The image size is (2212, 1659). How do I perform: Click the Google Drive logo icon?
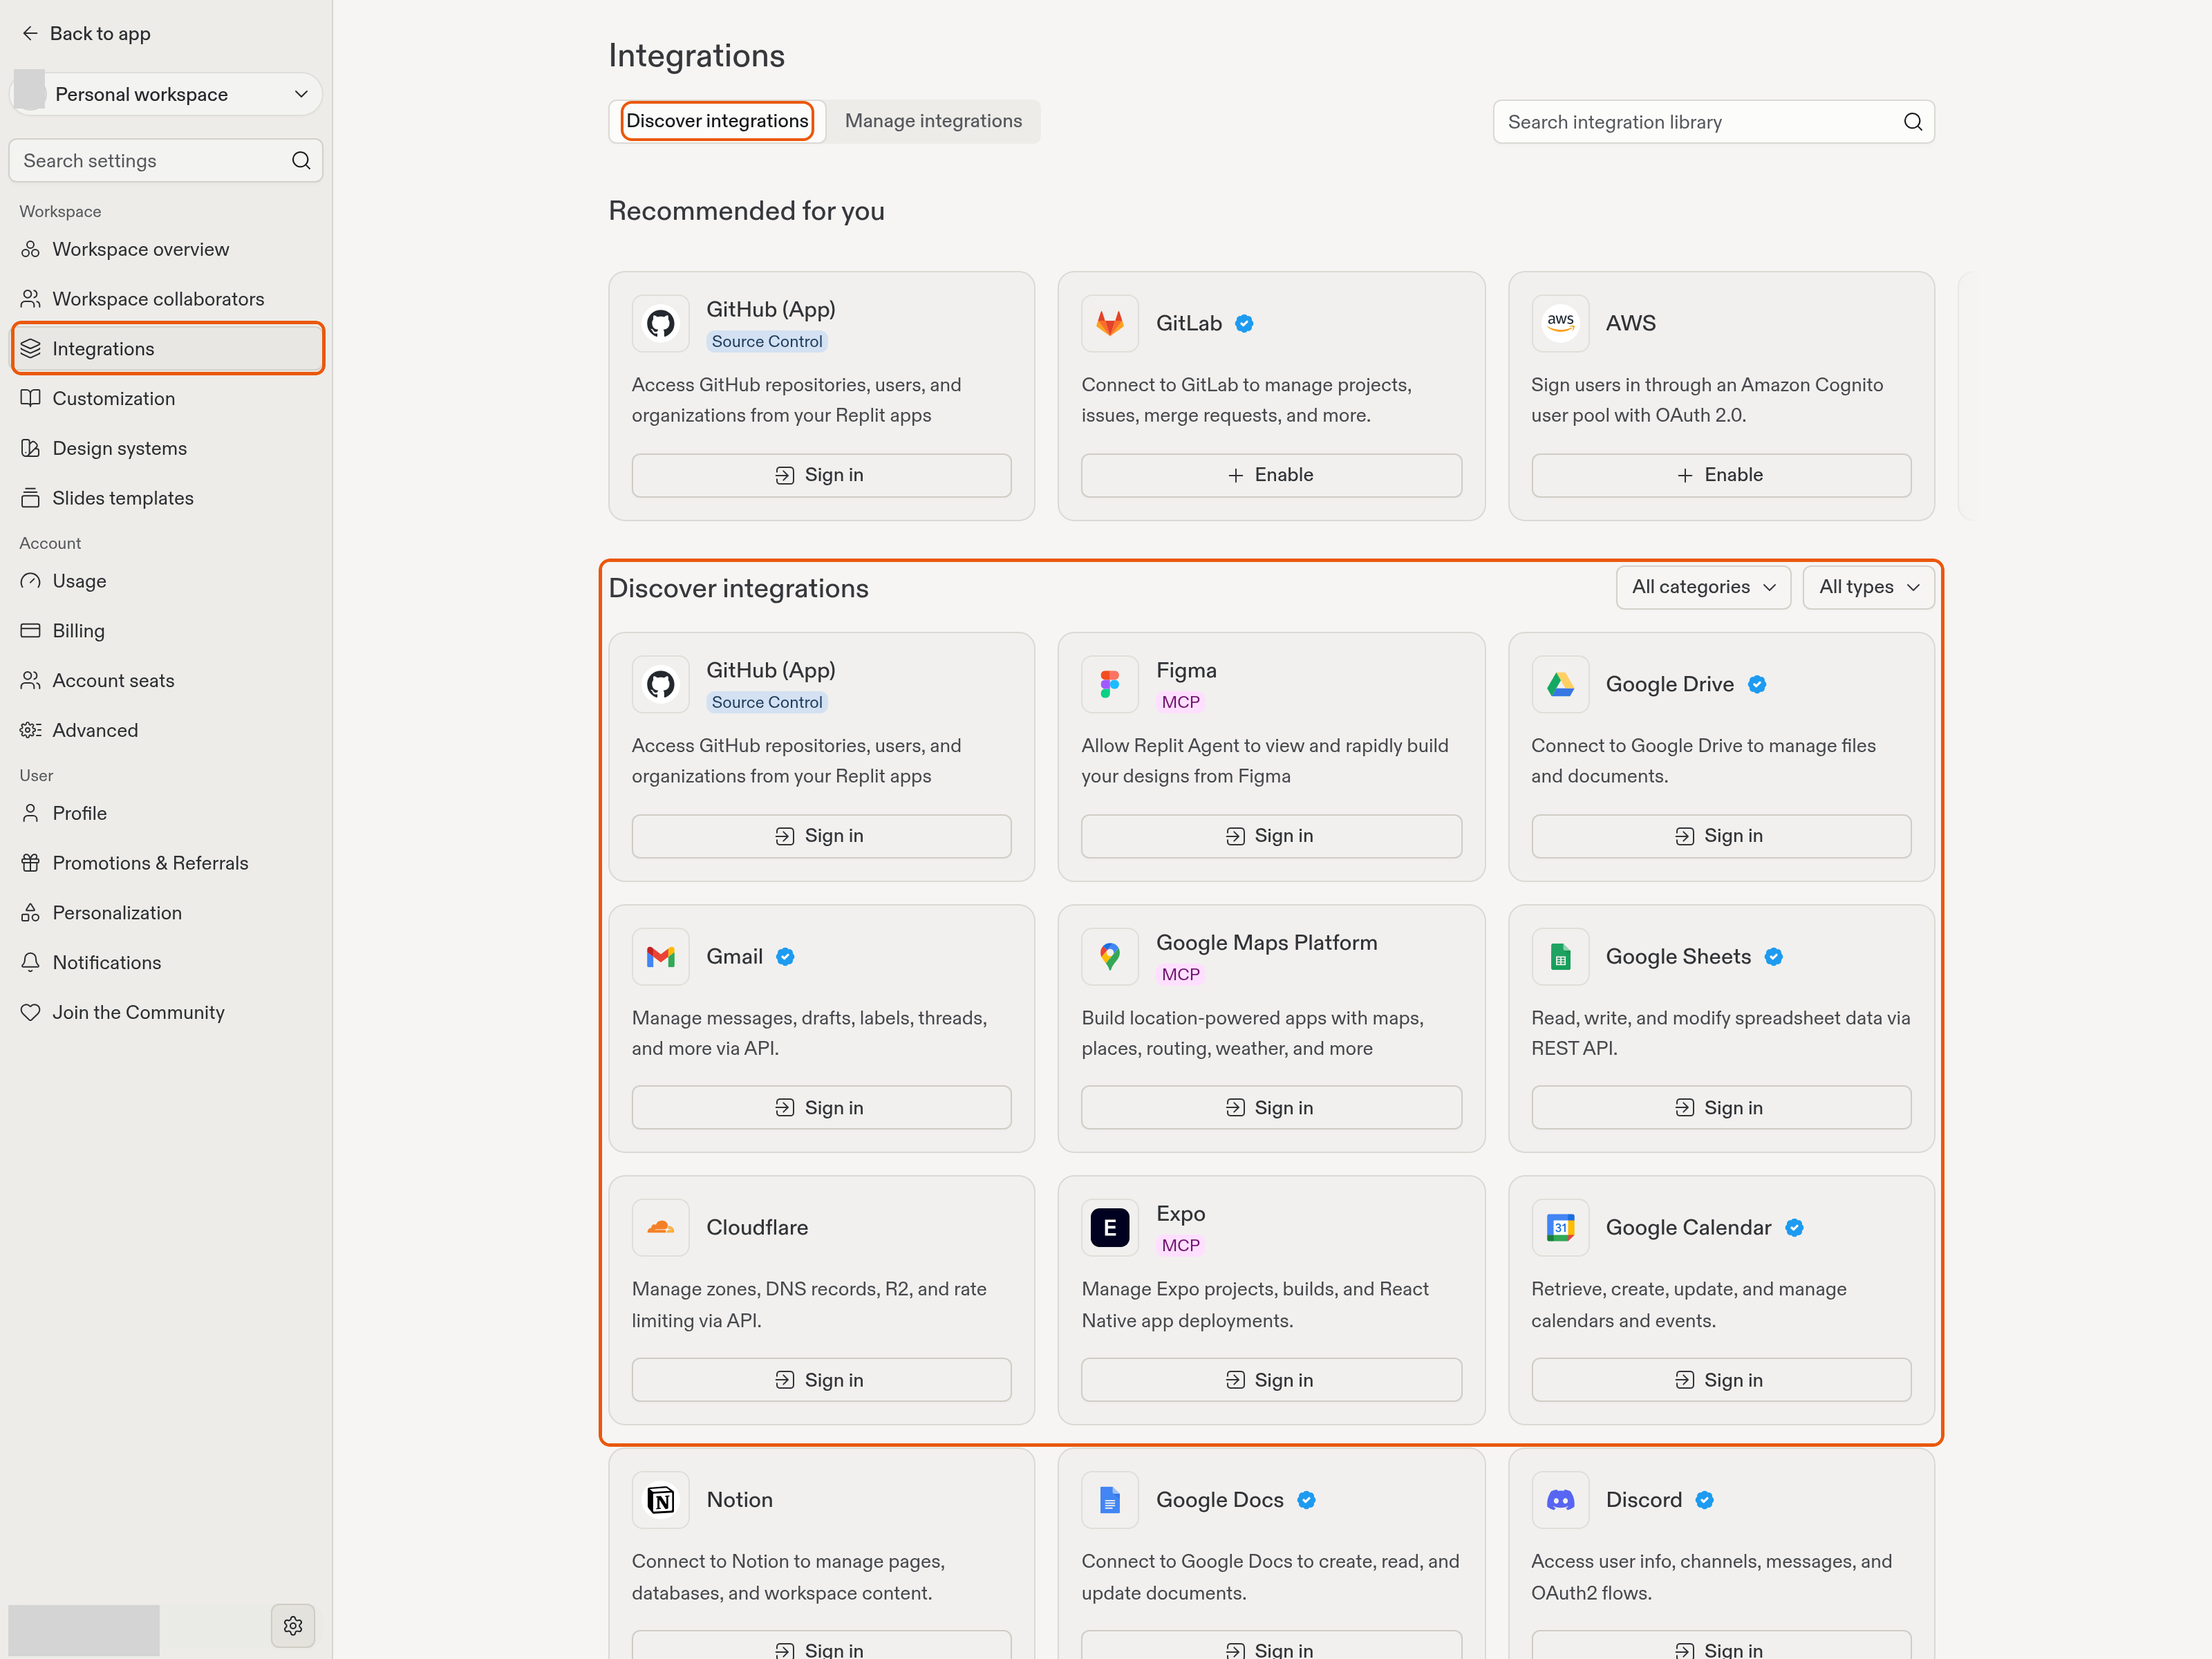[x=1560, y=684]
